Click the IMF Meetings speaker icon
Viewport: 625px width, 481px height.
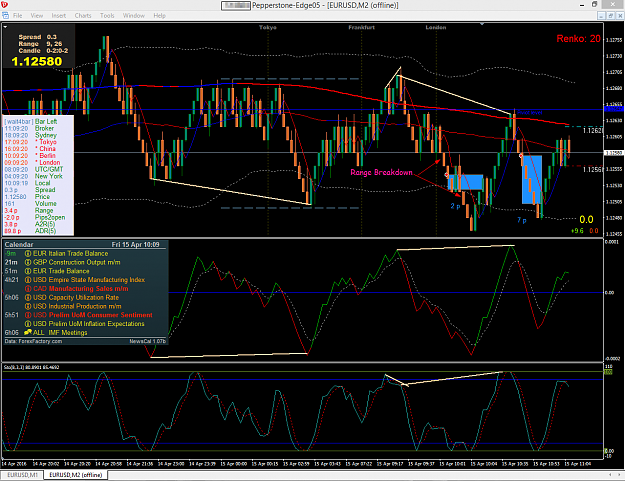coord(28,332)
